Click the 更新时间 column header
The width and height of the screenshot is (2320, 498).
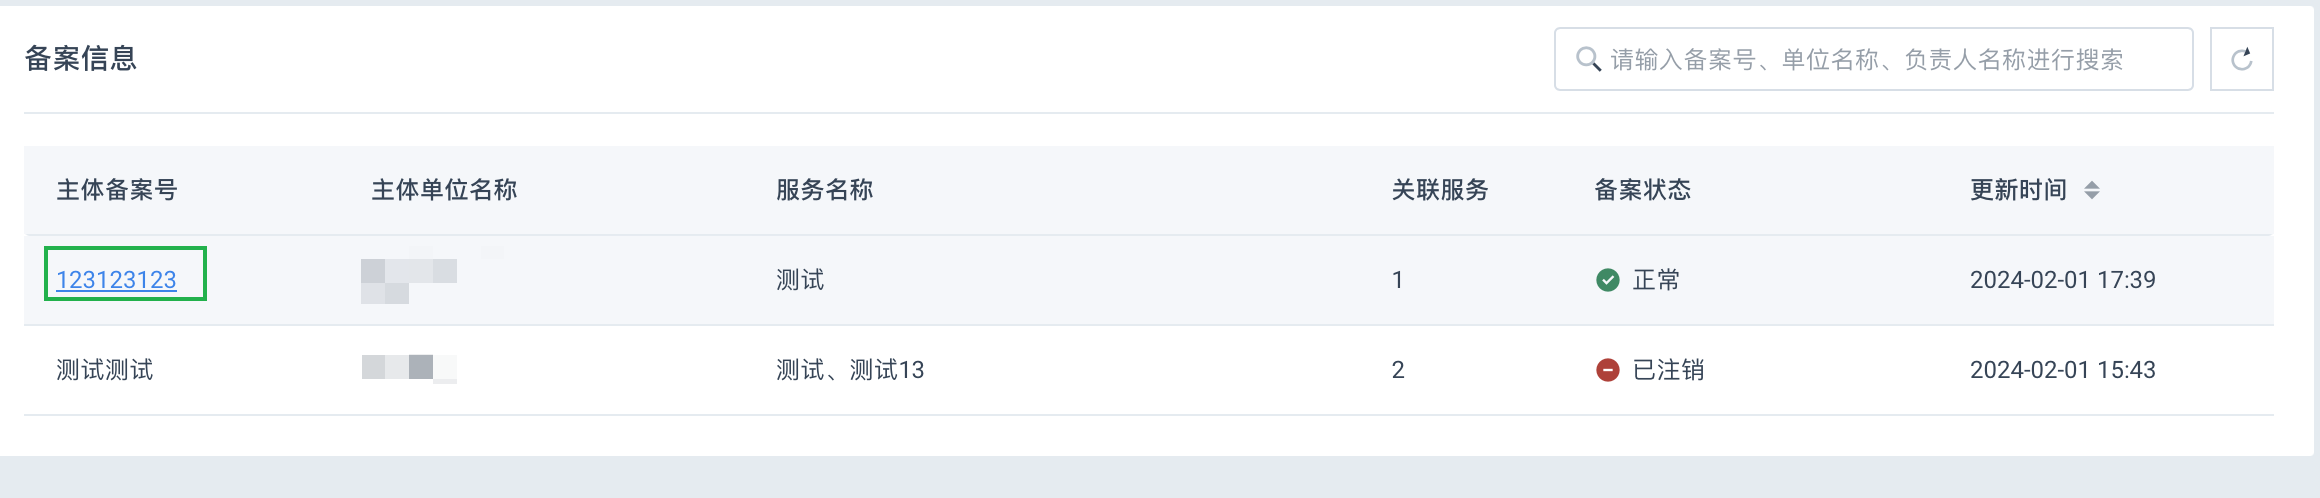tap(2018, 190)
